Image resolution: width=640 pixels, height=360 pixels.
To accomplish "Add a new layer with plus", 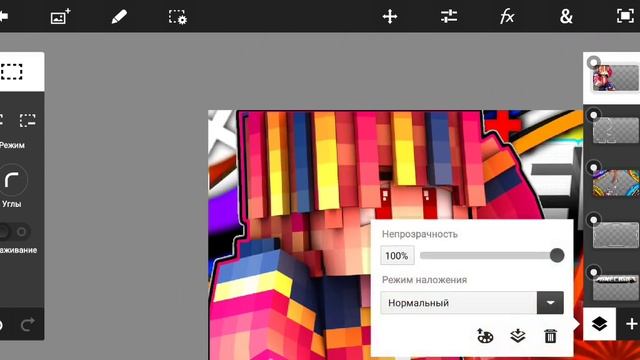I will pyautogui.click(x=631, y=324).
